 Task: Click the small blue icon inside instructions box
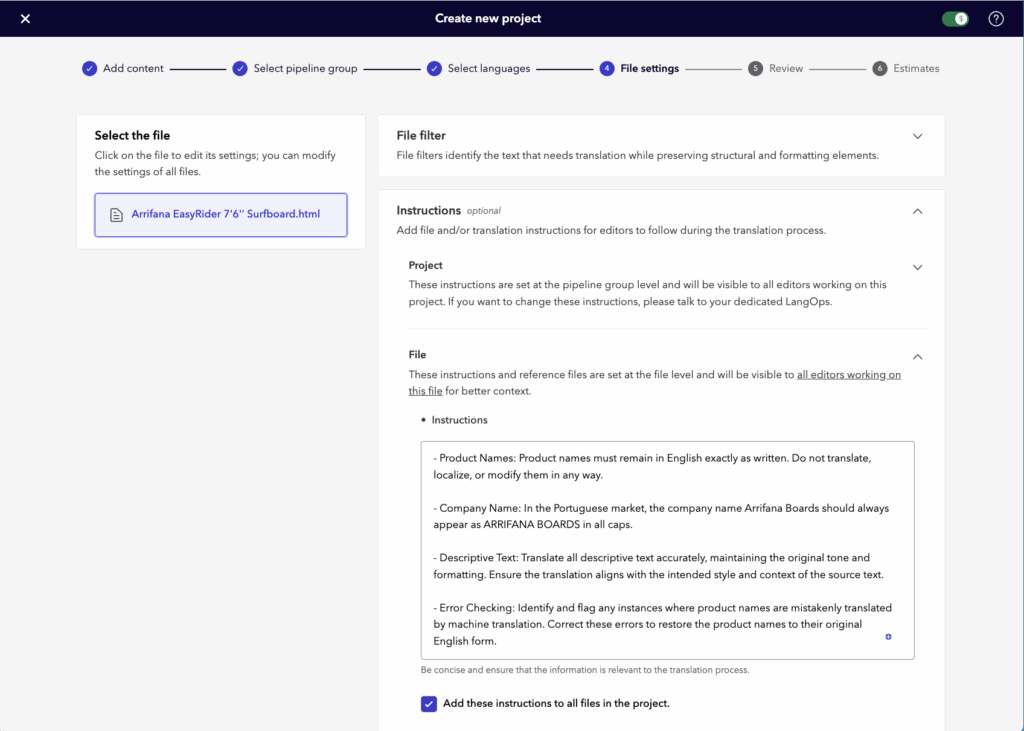(888, 637)
